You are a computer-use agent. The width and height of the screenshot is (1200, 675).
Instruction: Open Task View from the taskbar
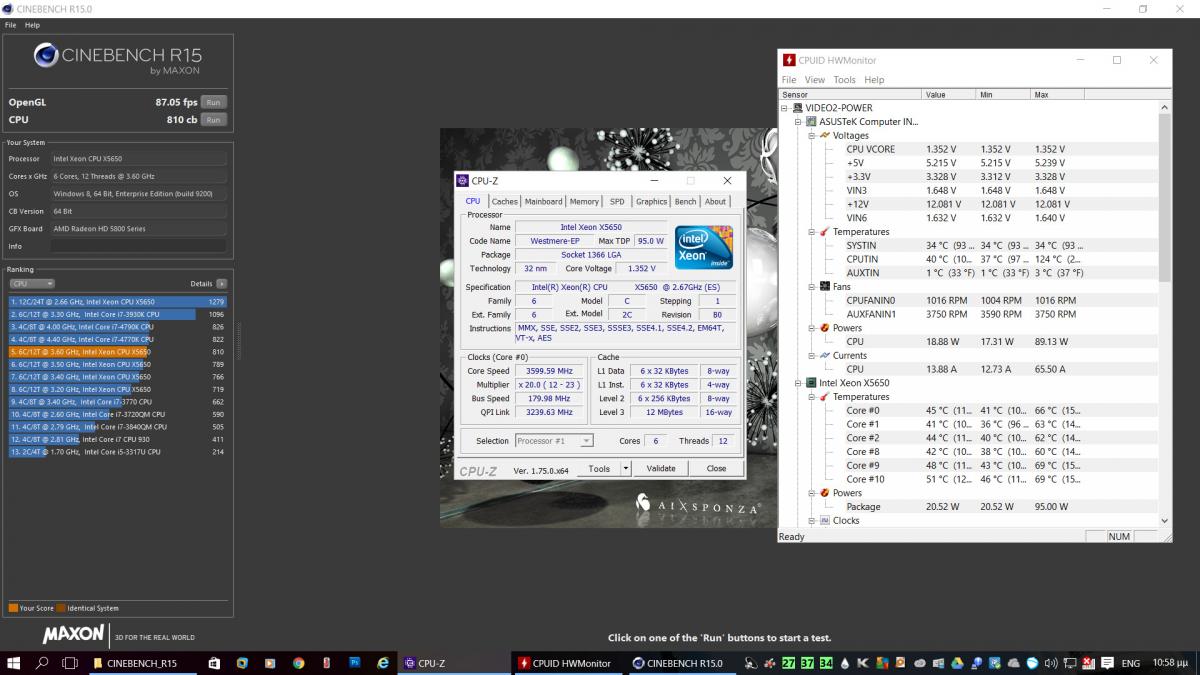click(x=70, y=662)
